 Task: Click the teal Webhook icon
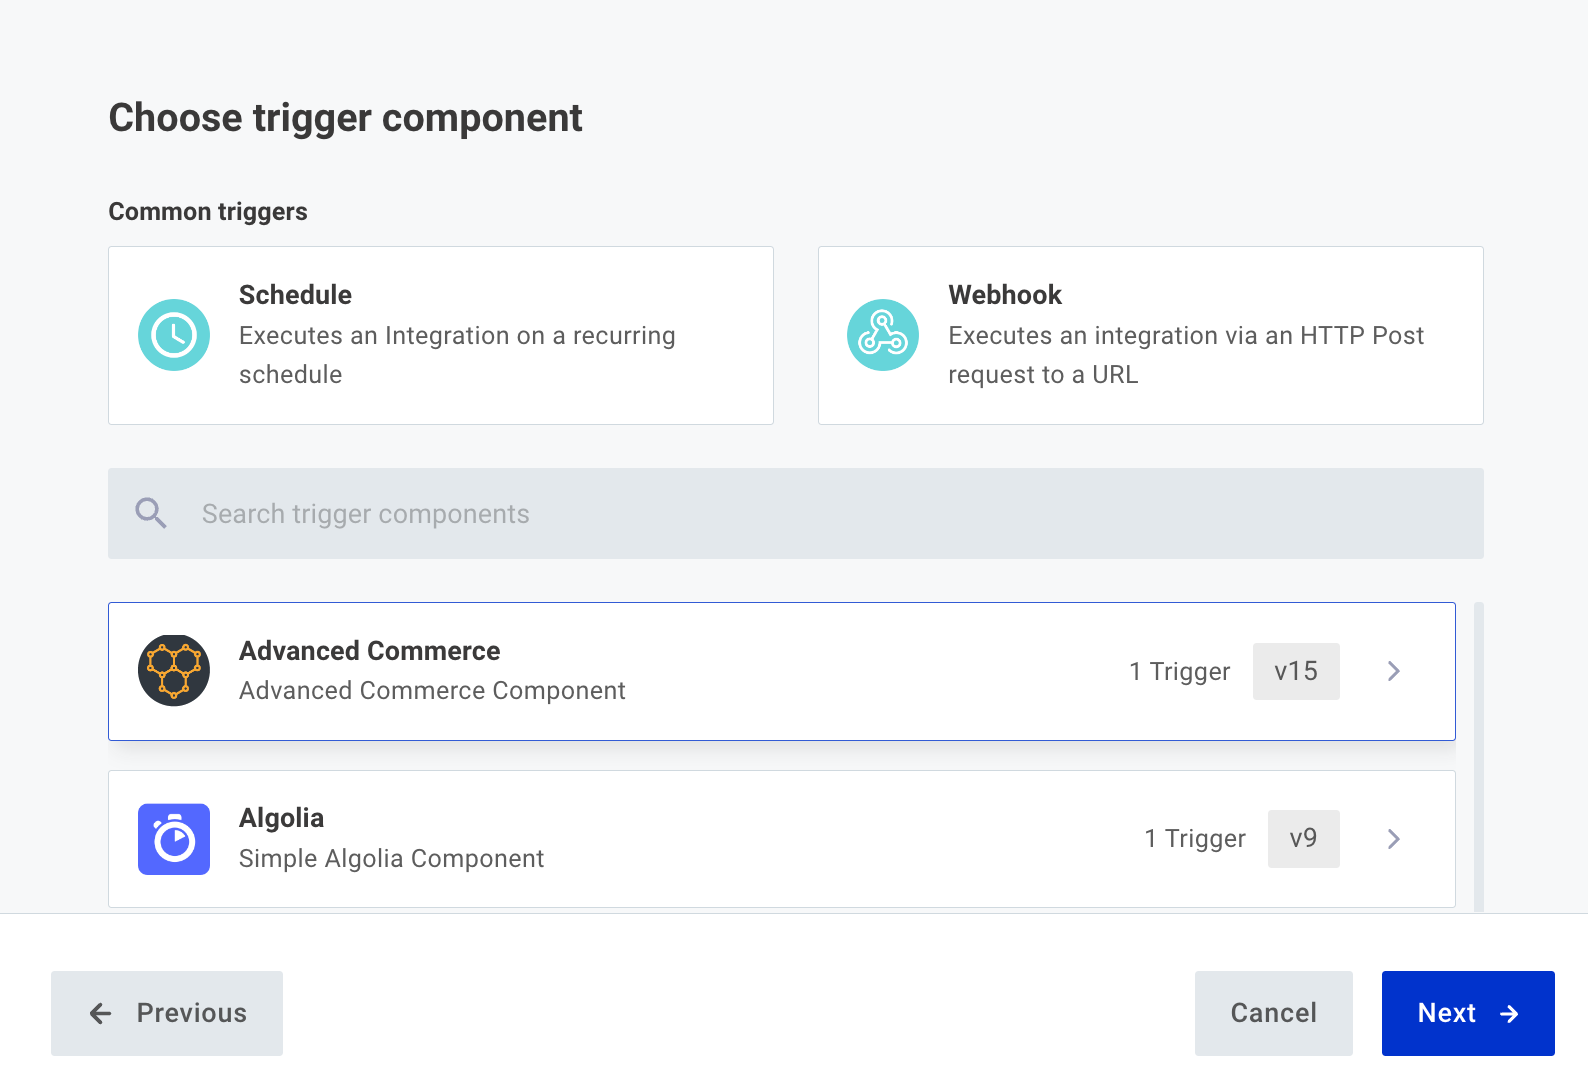pyautogui.click(x=883, y=335)
